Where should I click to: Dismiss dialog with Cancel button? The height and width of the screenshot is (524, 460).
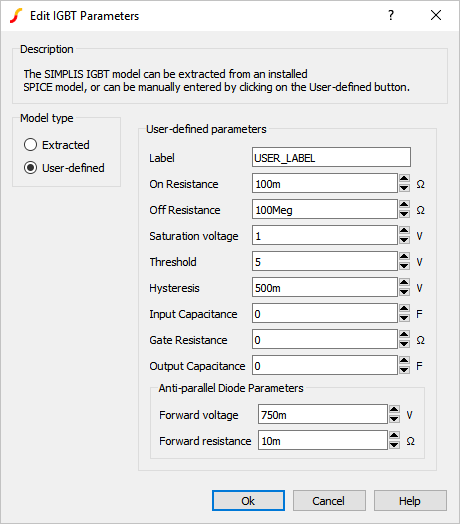[329, 501]
